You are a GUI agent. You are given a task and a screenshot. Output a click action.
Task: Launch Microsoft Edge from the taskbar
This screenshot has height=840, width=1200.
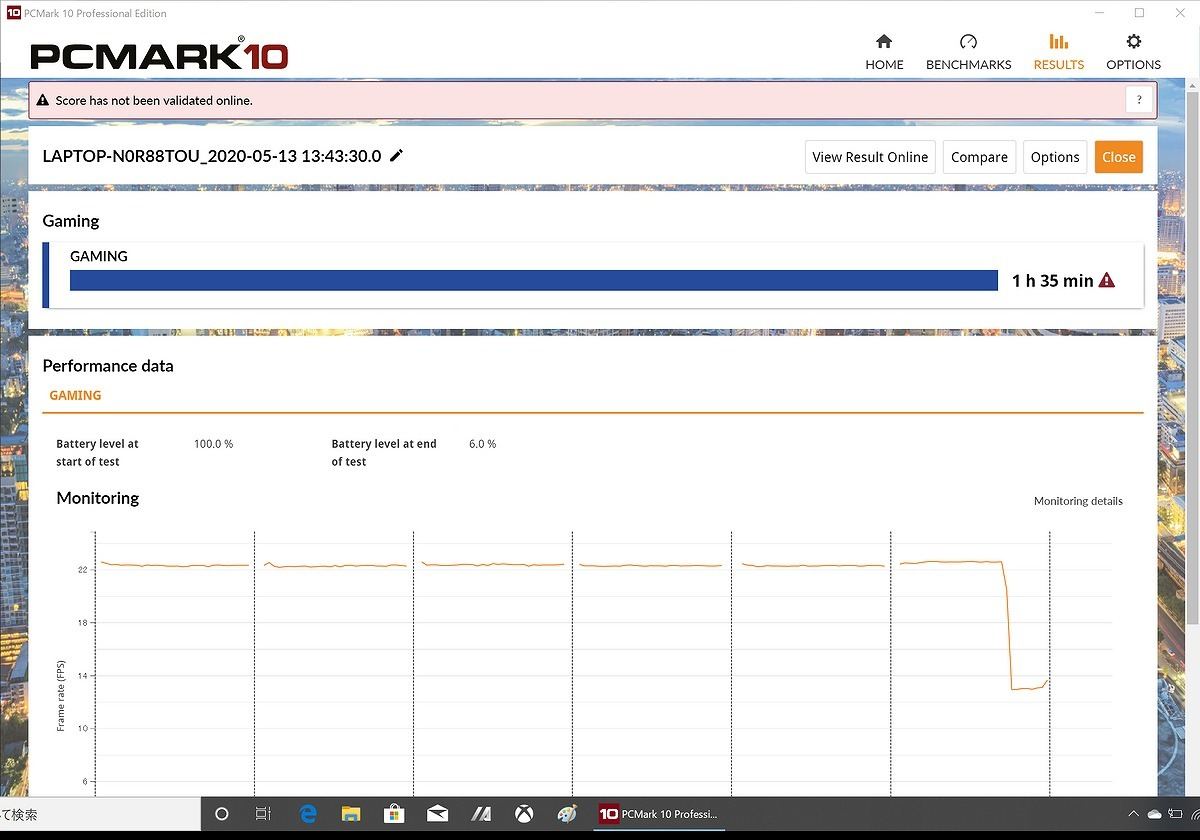(x=307, y=814)
